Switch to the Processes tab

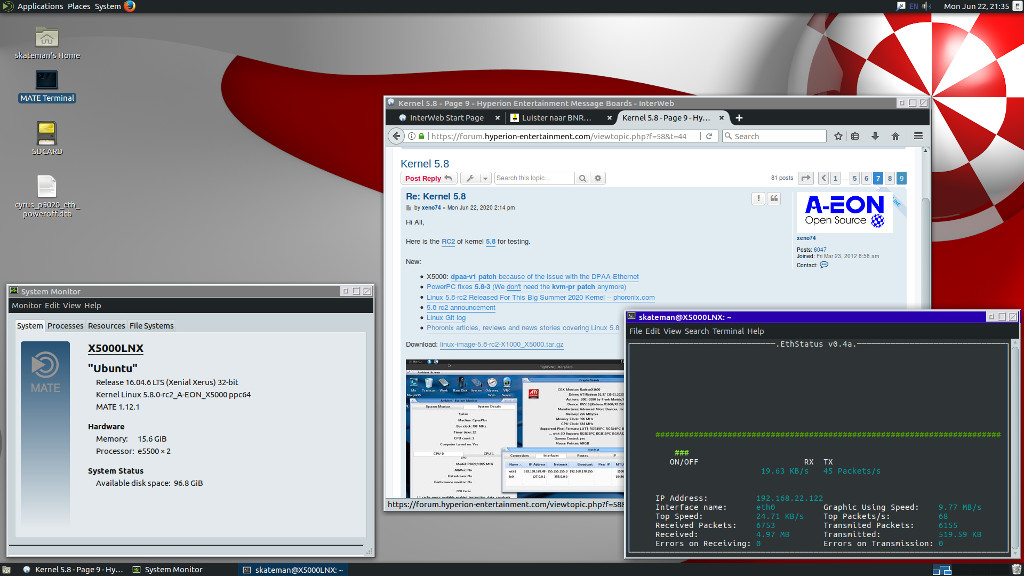[x=65, y=325]
